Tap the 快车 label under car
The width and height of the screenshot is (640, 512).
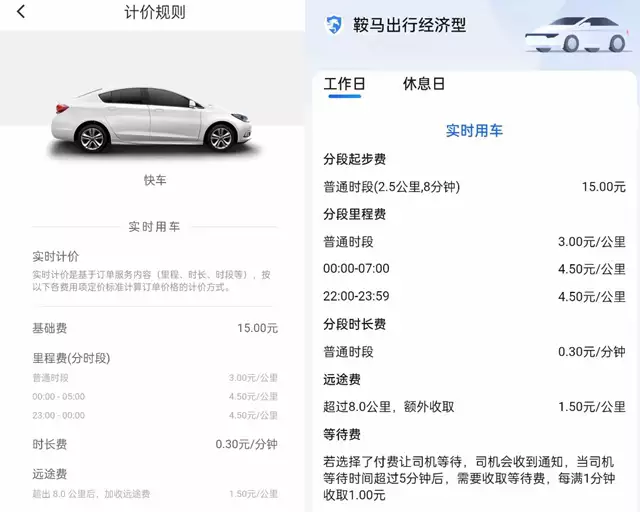(x=155, y=180)
